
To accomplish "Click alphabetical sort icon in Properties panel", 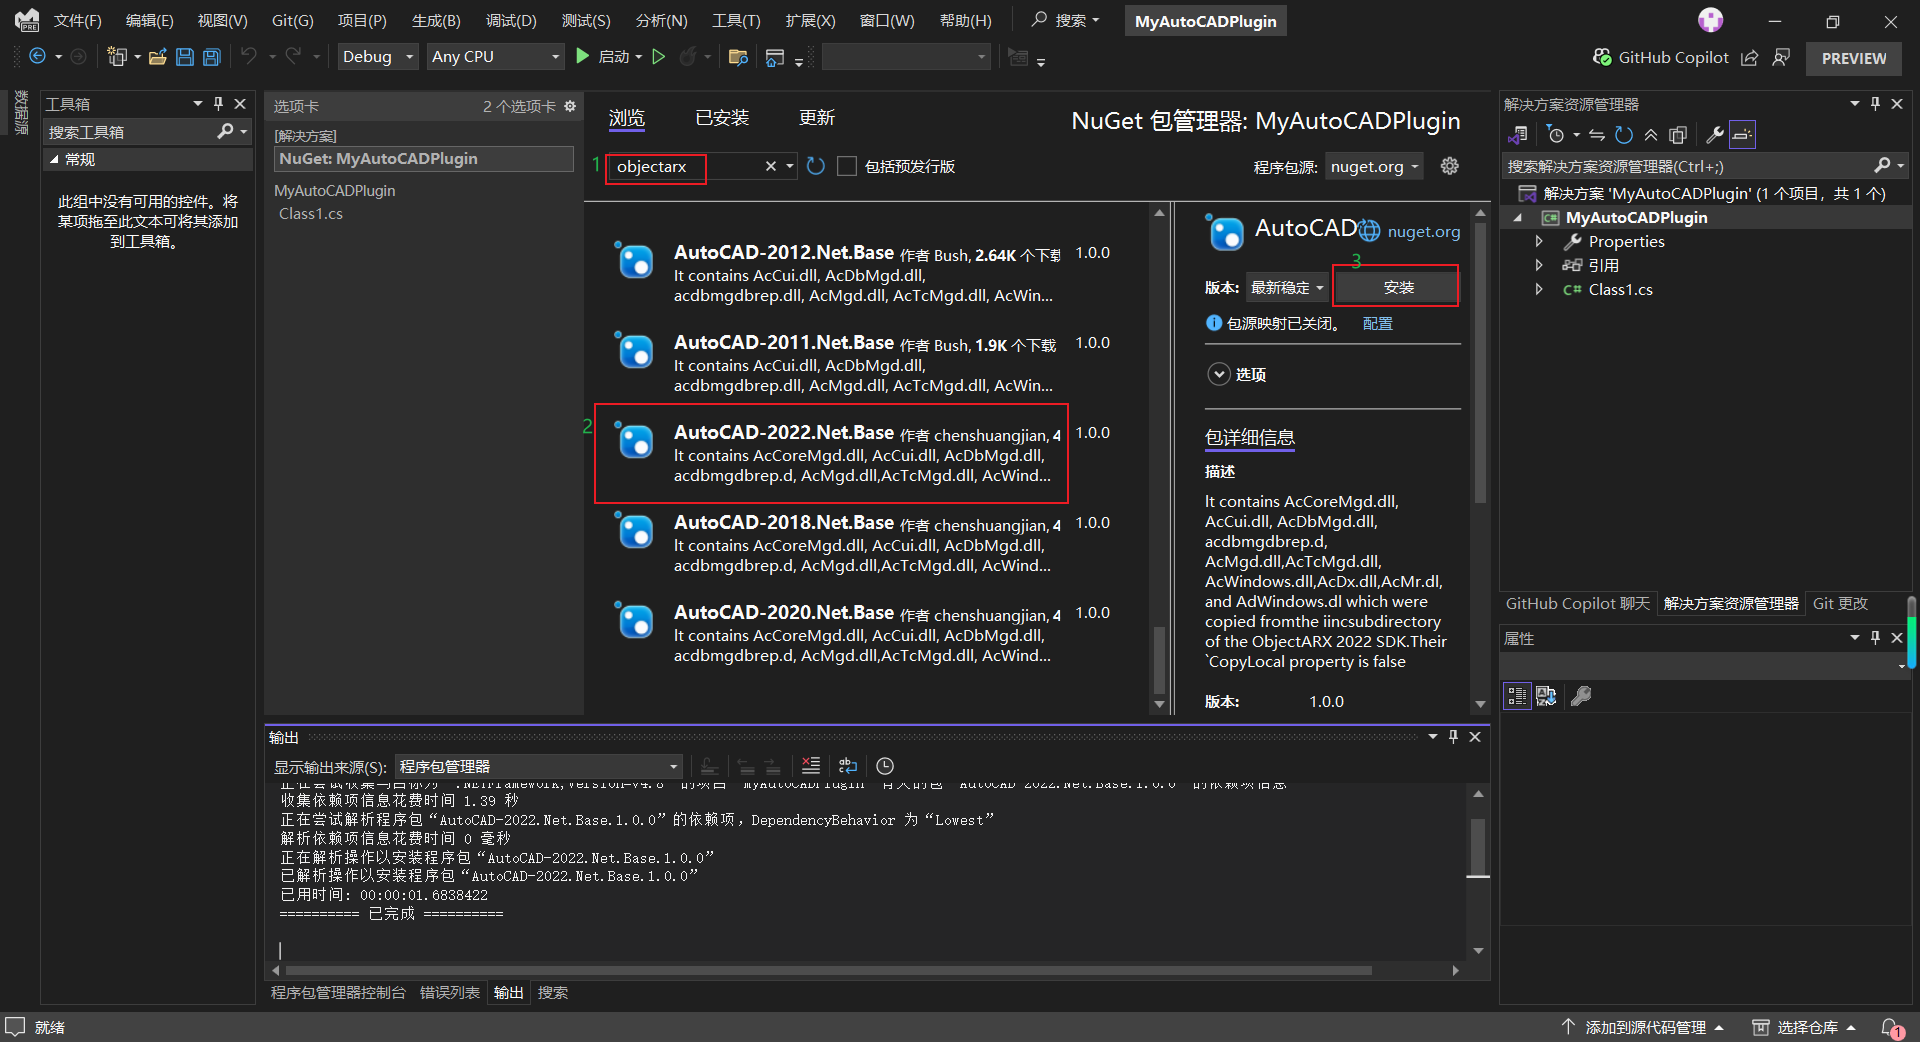I will point(1546,696).
